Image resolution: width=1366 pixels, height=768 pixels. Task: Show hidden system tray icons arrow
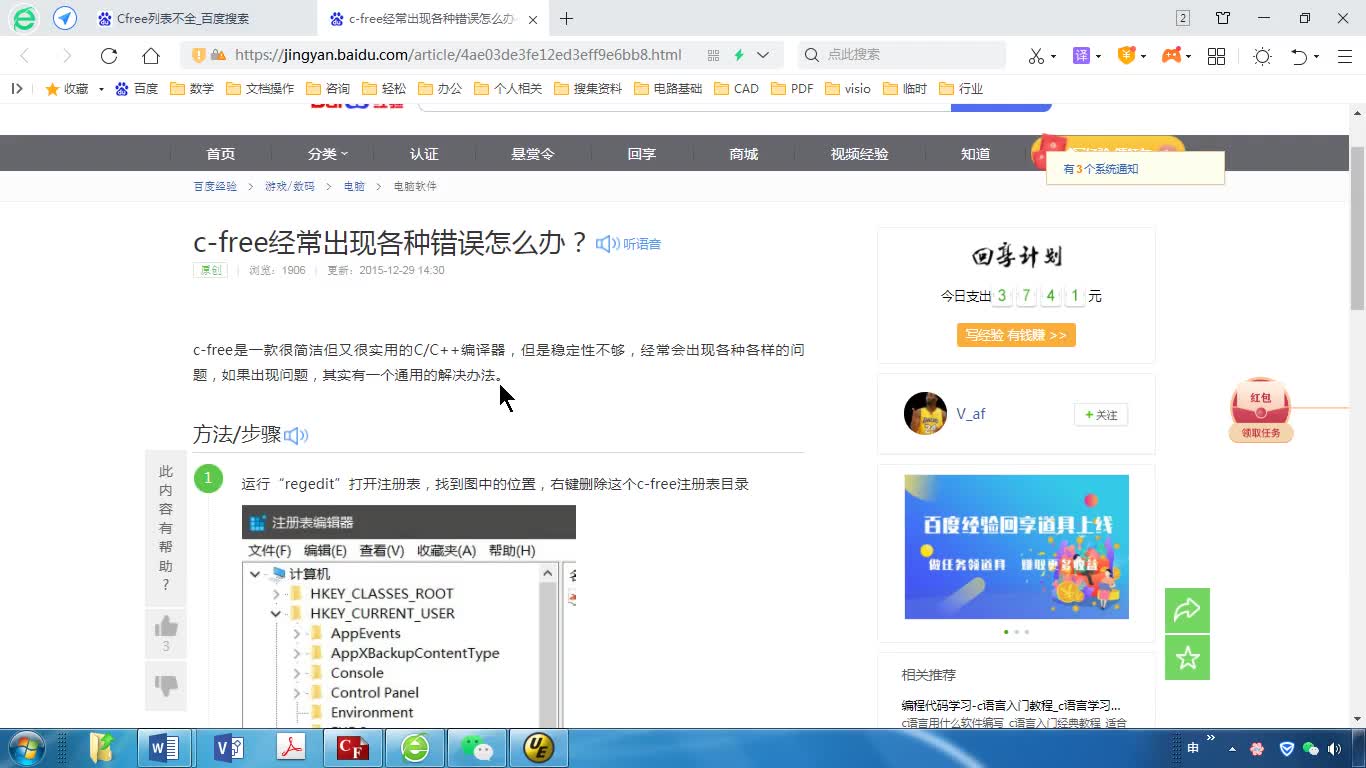click(x=1232, y=748)
